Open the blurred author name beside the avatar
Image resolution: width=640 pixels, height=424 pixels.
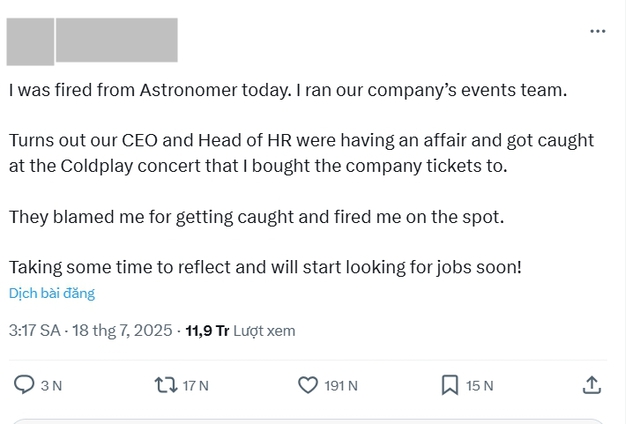[117, 40]
